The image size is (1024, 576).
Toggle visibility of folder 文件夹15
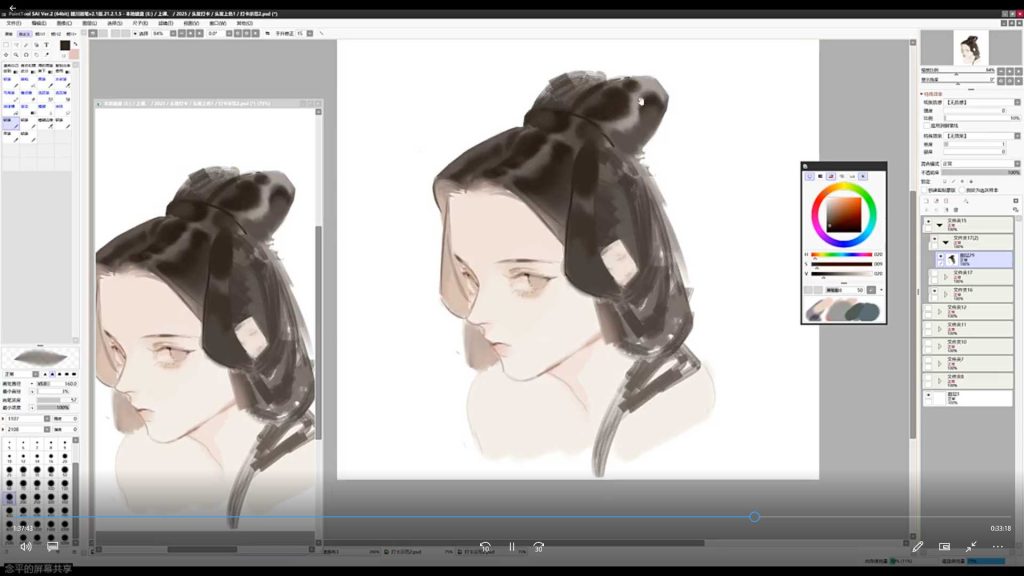927,222
